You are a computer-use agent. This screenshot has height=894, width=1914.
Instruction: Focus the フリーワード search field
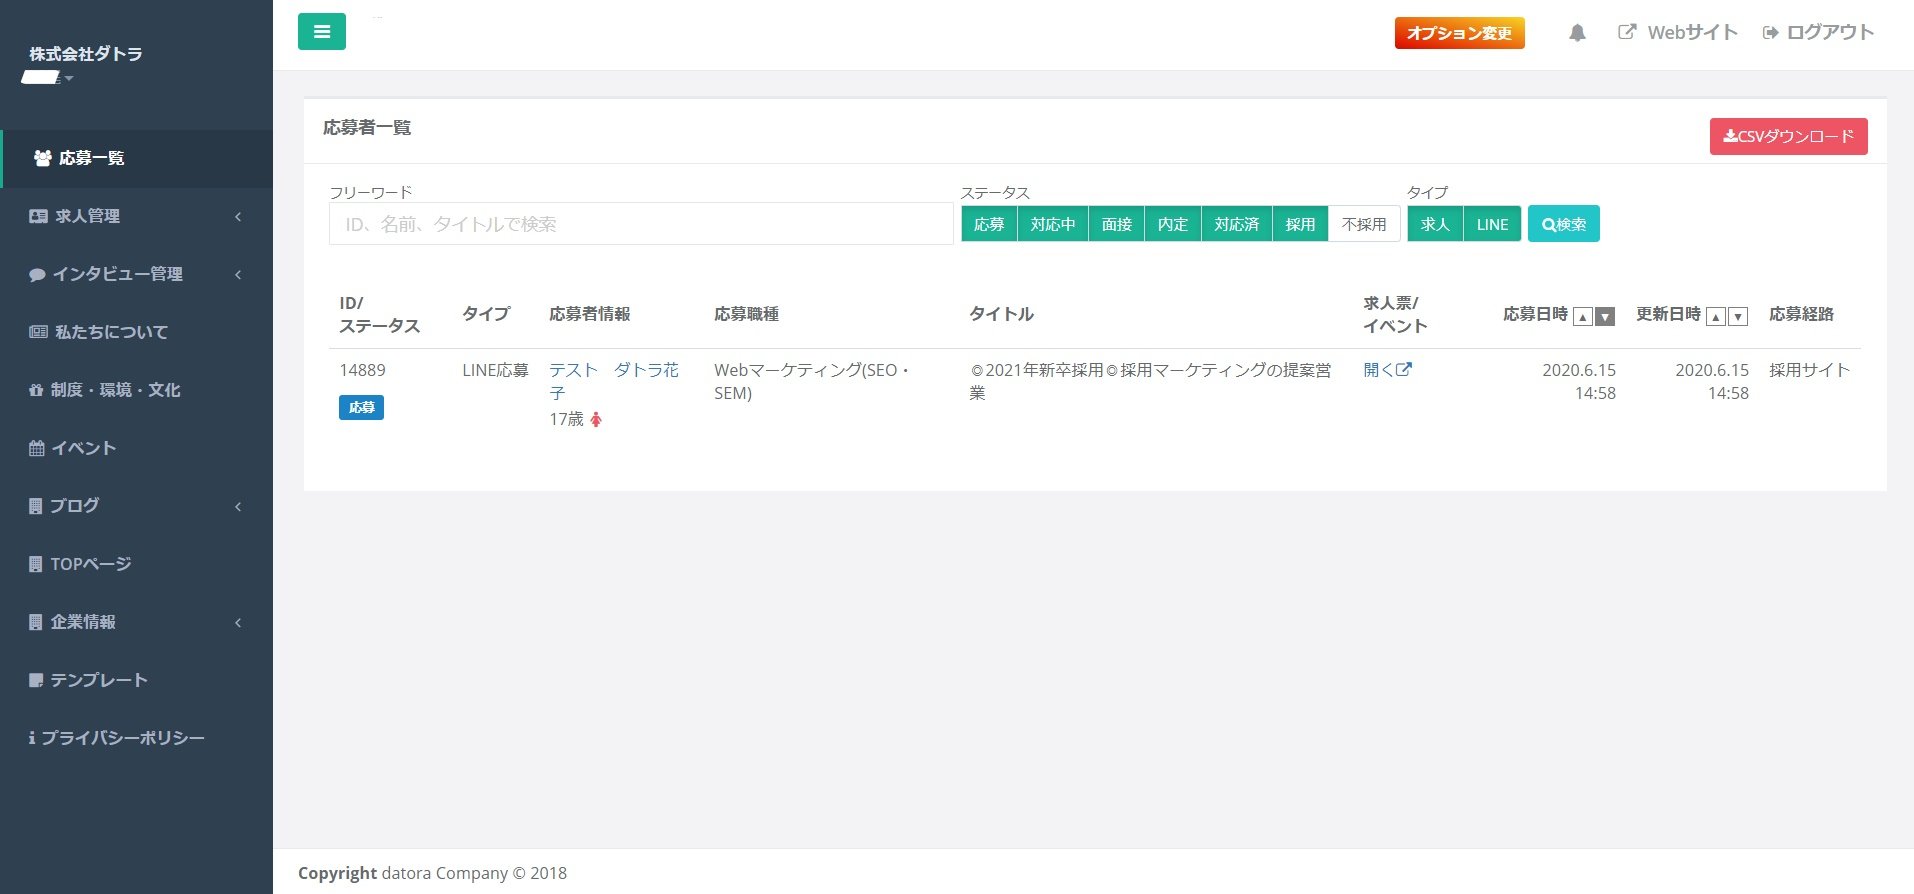(641, 224)
